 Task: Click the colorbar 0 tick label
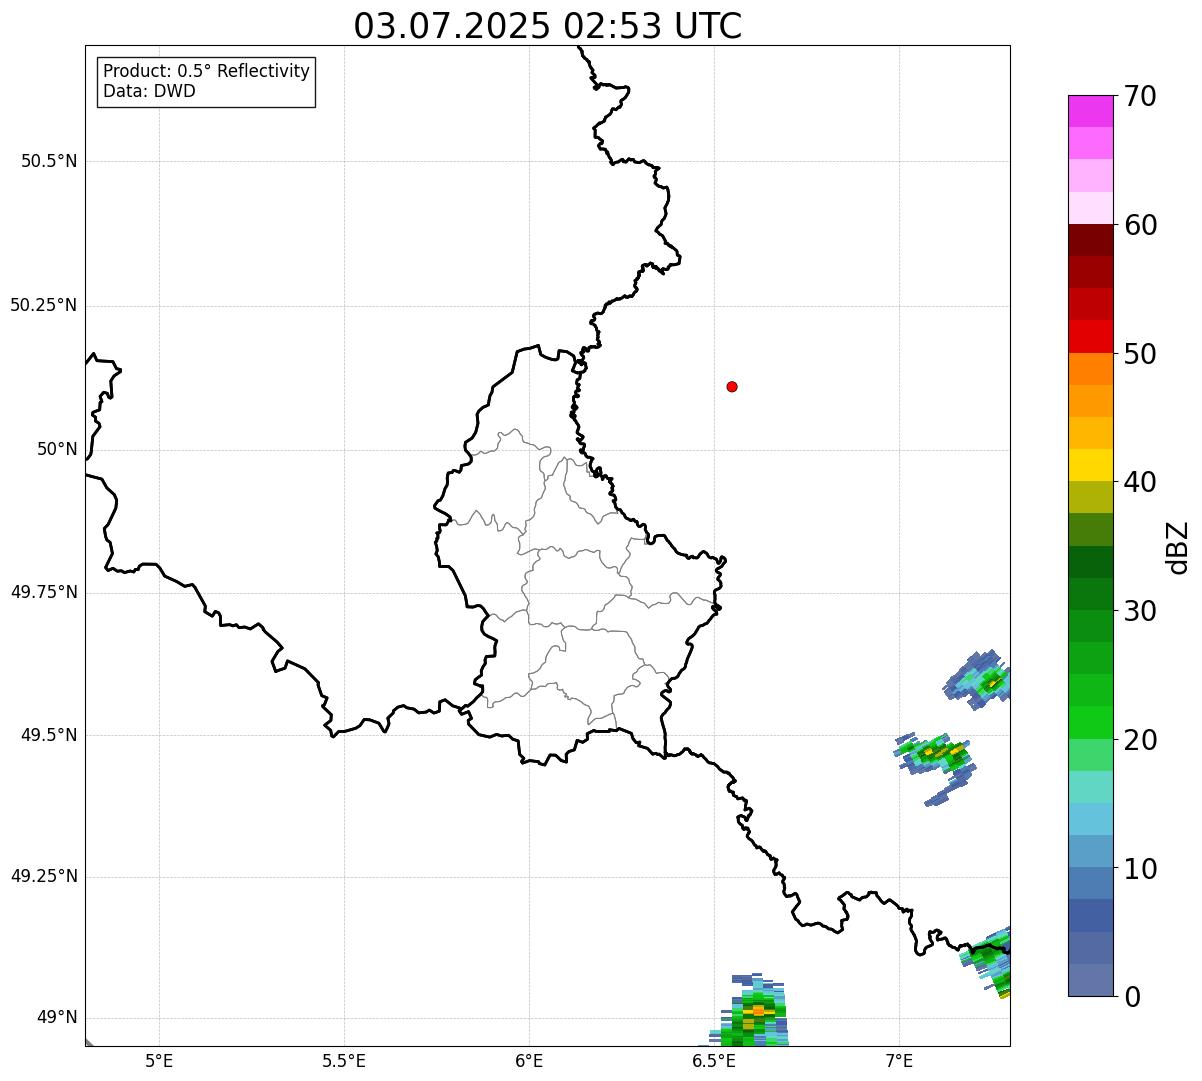pyautogui.click(x=1132, y=997)
